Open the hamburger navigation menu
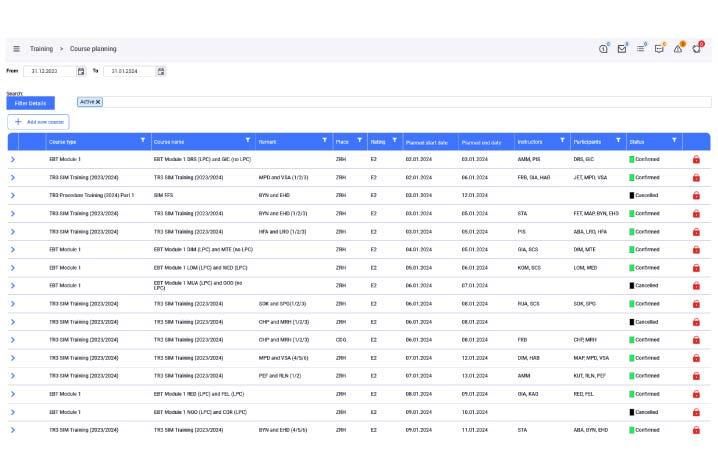 [16, 48]
